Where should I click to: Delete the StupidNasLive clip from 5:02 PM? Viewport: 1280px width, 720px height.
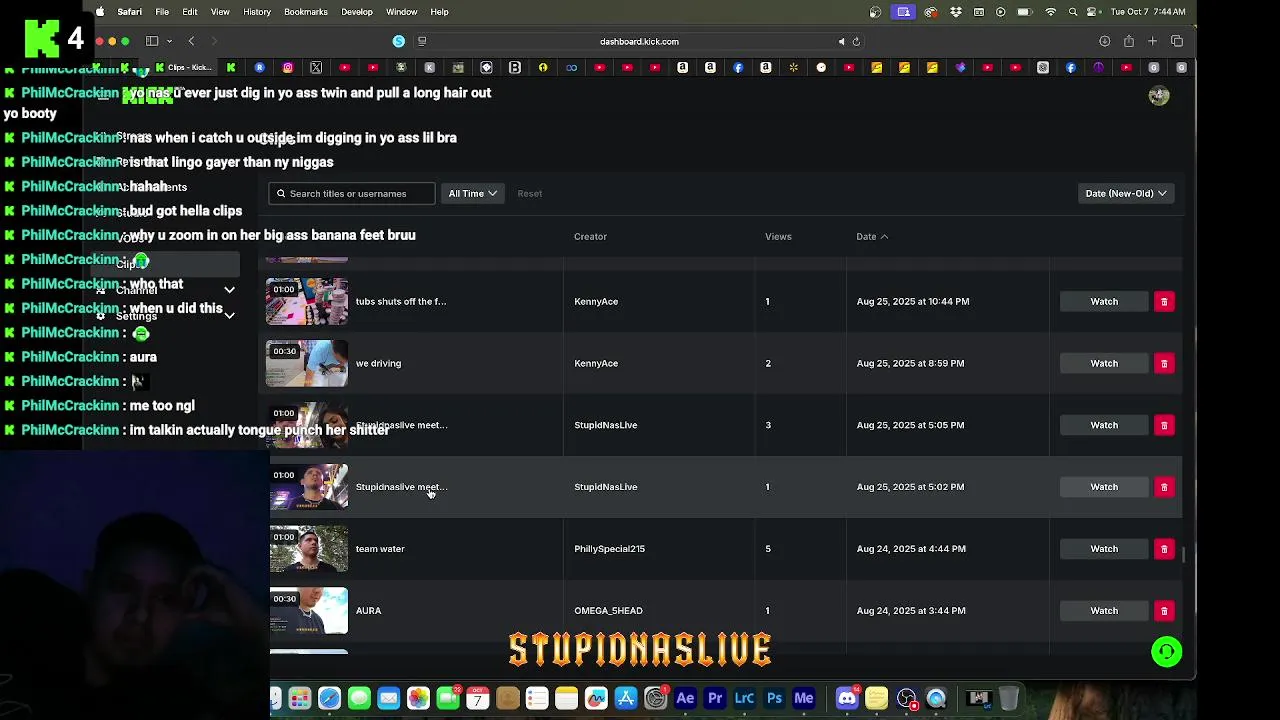[1164, 487]
